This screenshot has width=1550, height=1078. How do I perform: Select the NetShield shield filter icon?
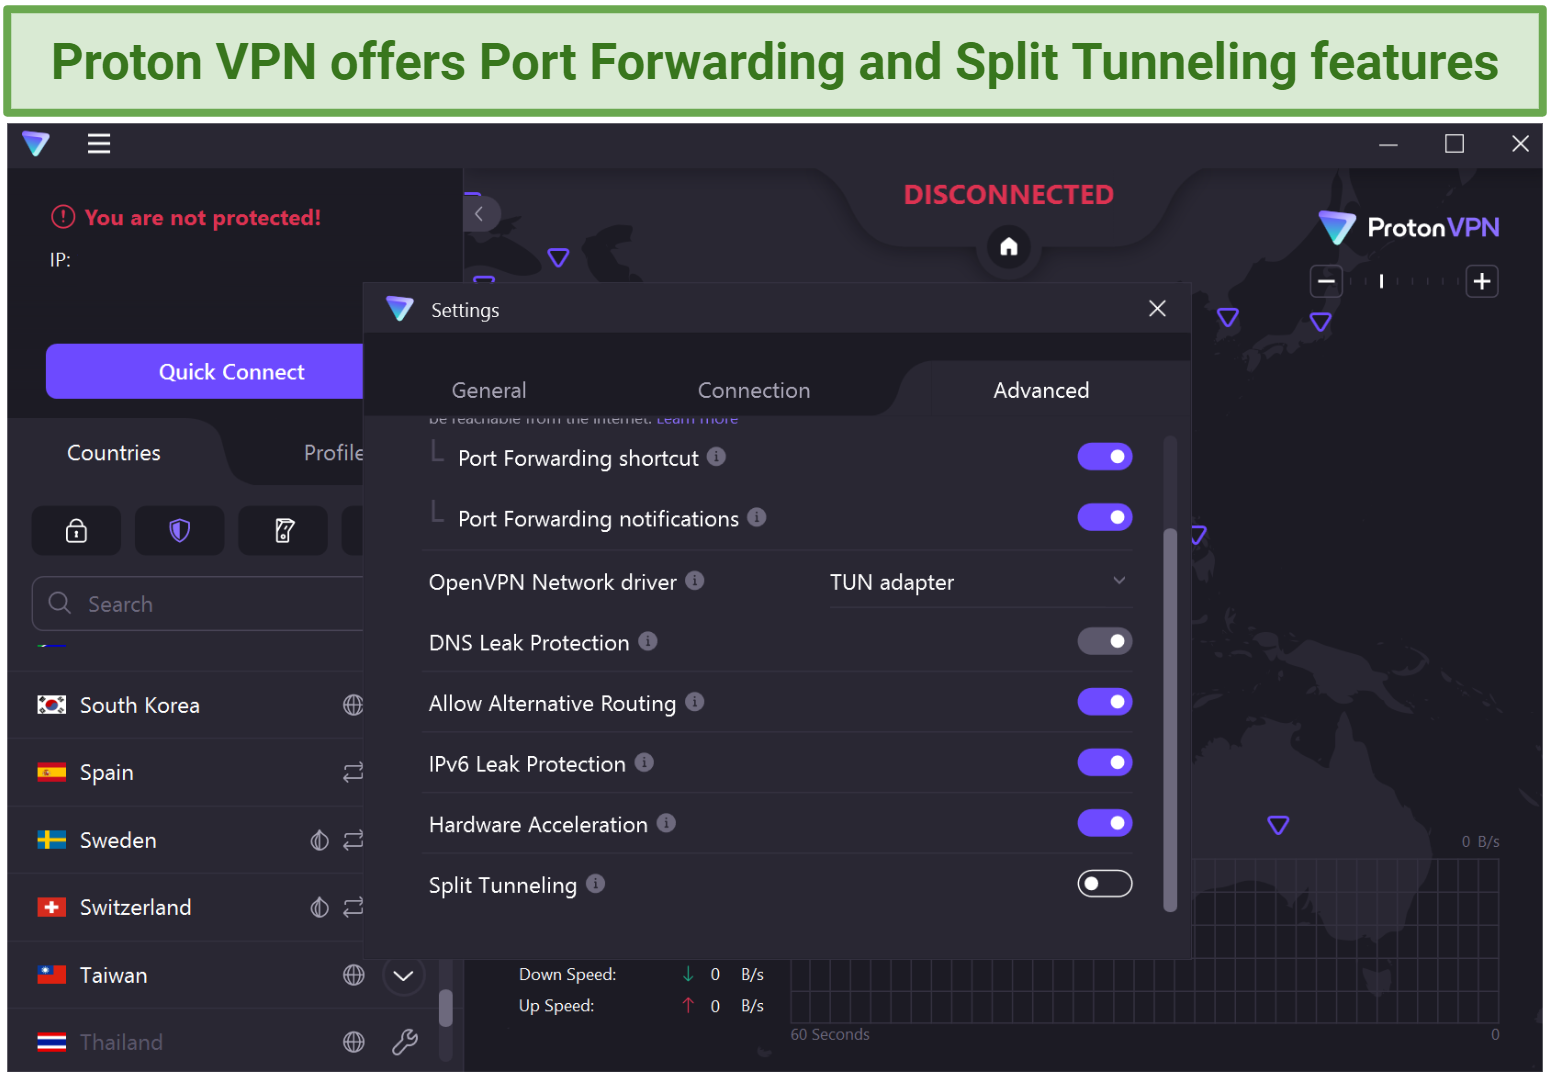(x=179, y=530)
